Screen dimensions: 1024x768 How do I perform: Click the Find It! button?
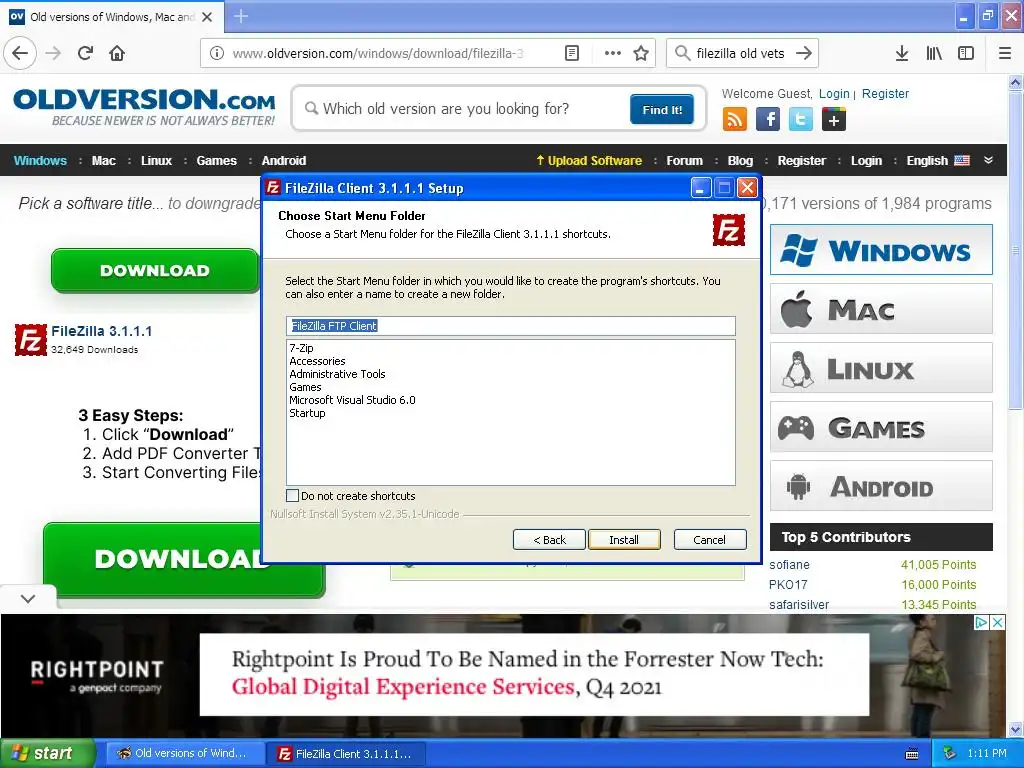tap(662, 109)
